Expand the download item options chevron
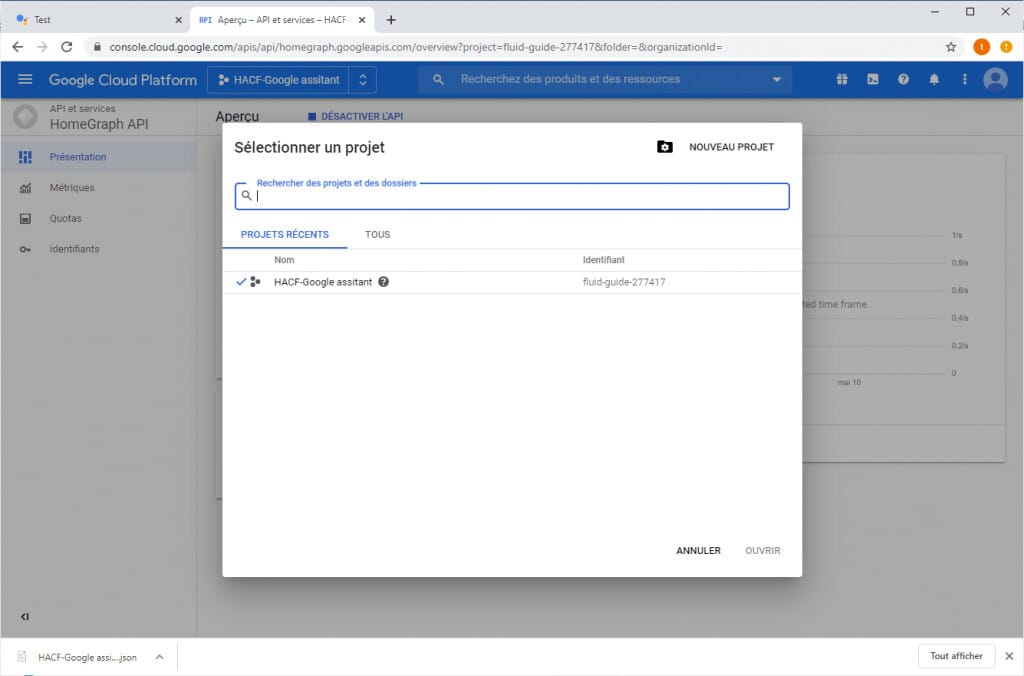 (159, 657)
